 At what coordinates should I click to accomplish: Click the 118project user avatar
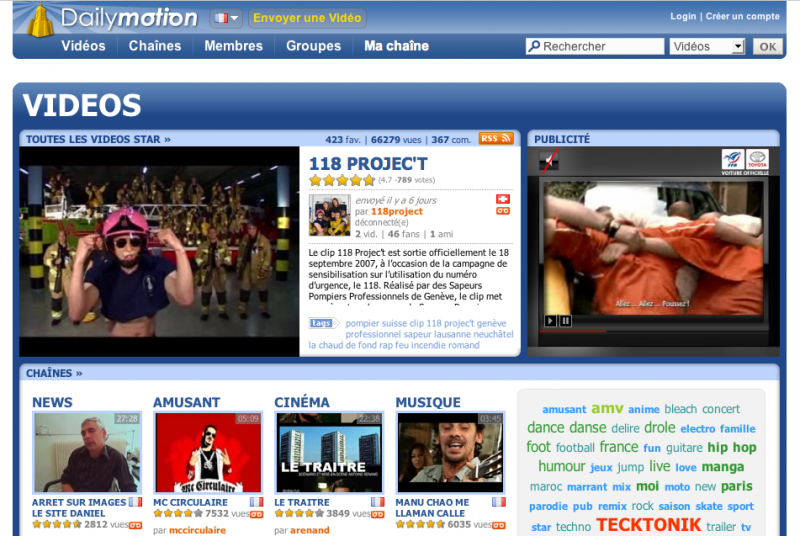pos(329,215)
